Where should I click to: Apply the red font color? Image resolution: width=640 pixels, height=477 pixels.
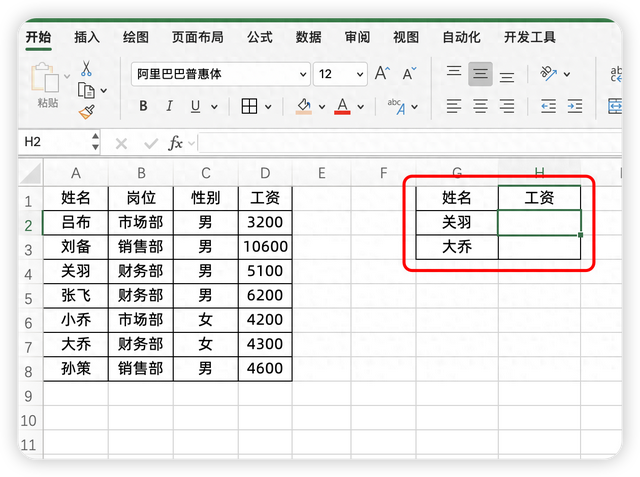(342, 106)
